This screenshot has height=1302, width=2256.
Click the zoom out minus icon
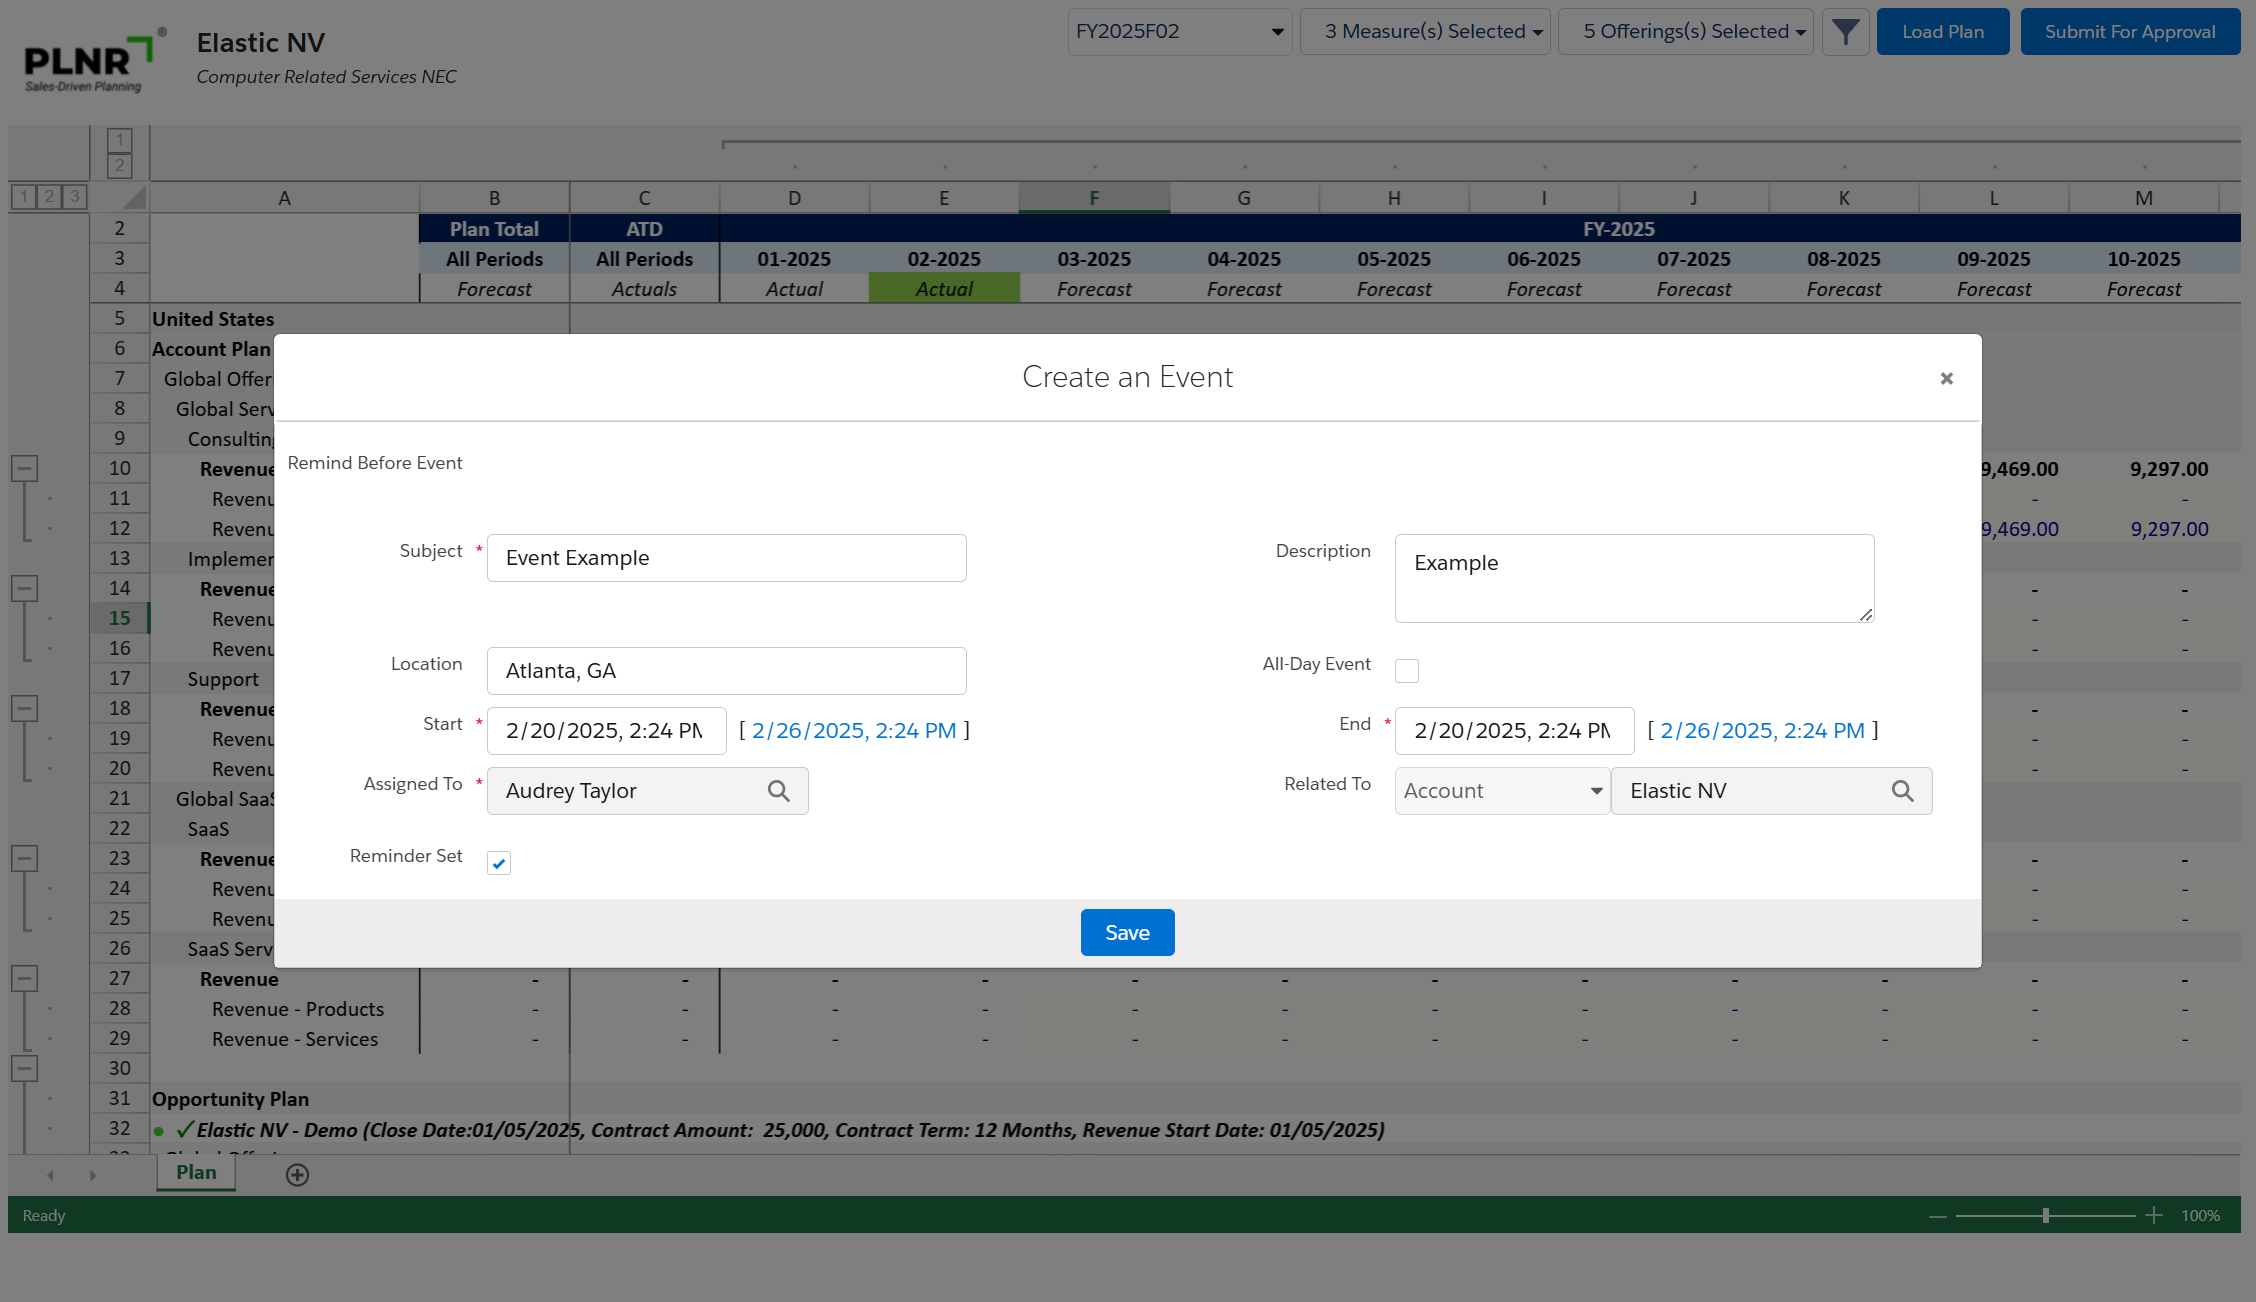coord(1938,1216)
